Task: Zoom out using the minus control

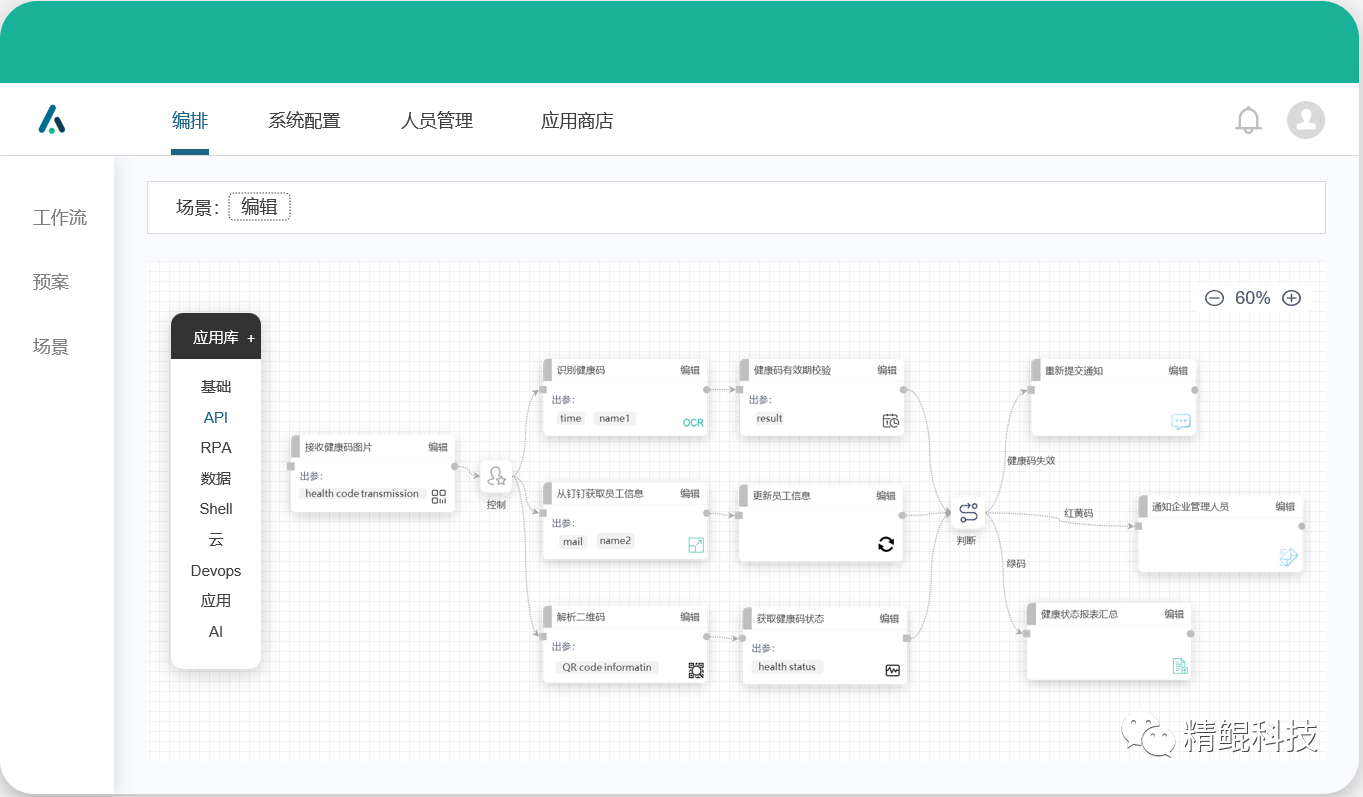Action: point(1215,297)
